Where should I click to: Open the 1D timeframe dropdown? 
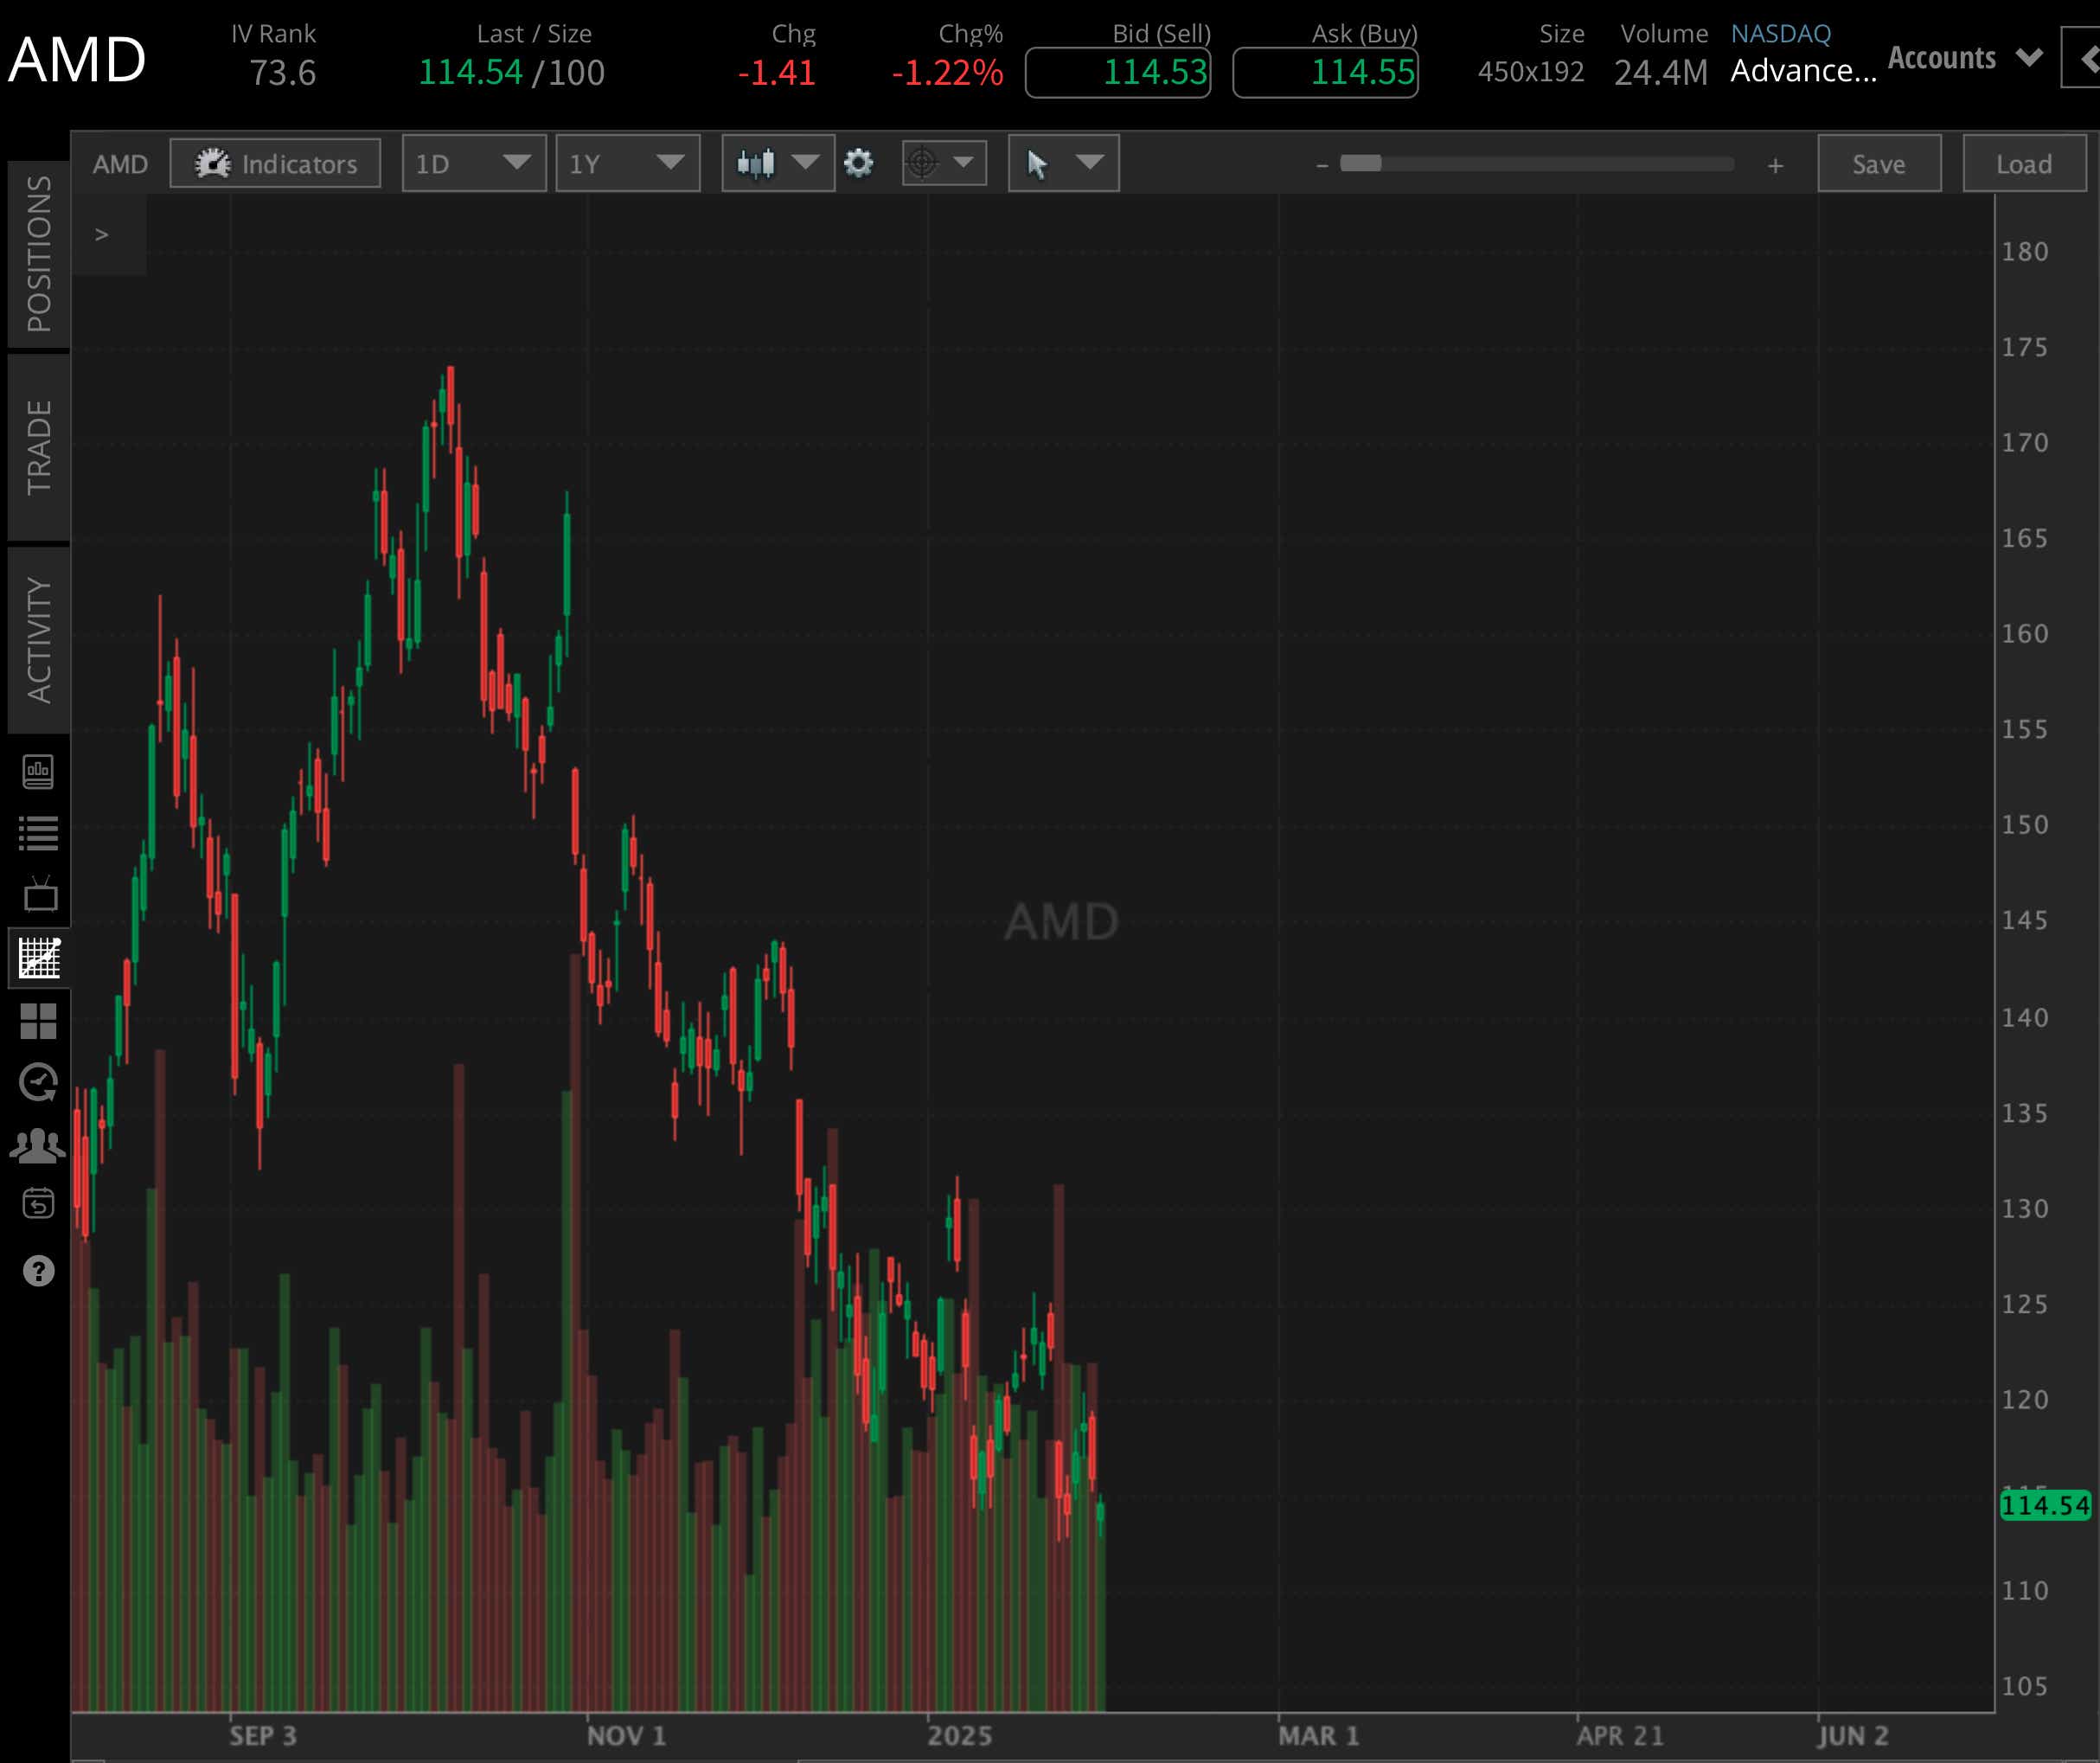tap(473, 163)
